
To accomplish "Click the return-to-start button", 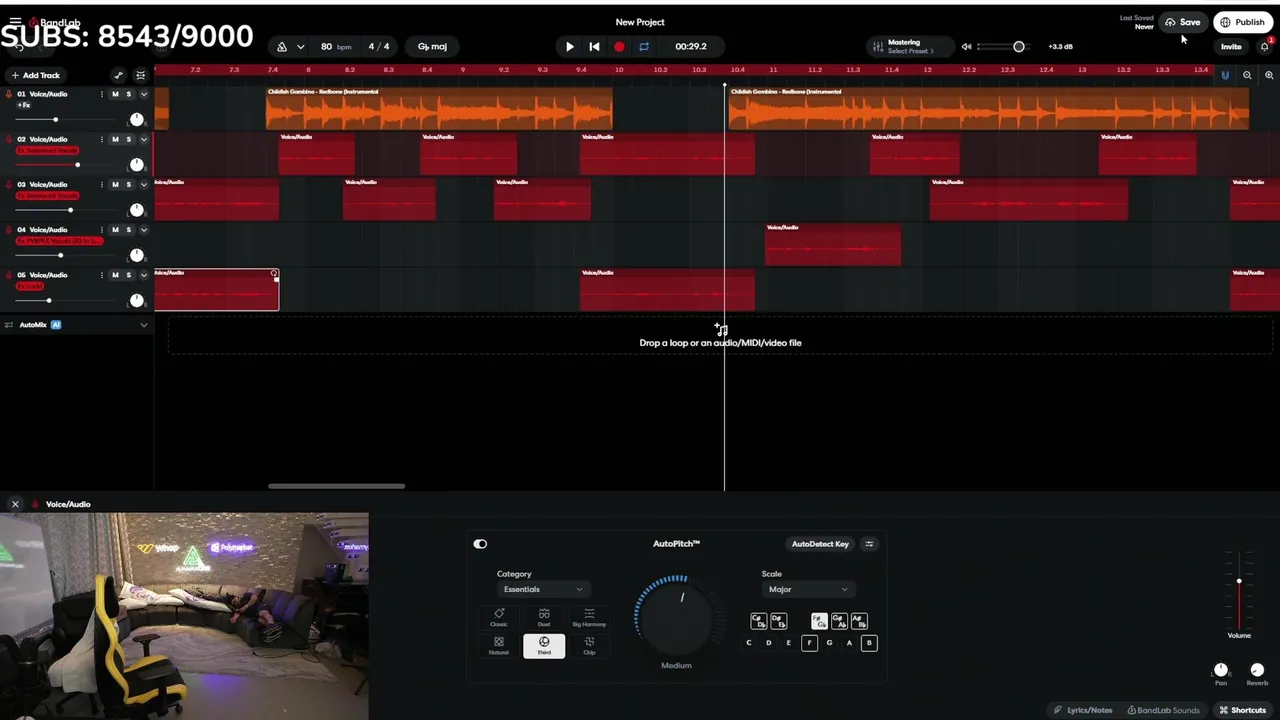I will click(594, 46).
